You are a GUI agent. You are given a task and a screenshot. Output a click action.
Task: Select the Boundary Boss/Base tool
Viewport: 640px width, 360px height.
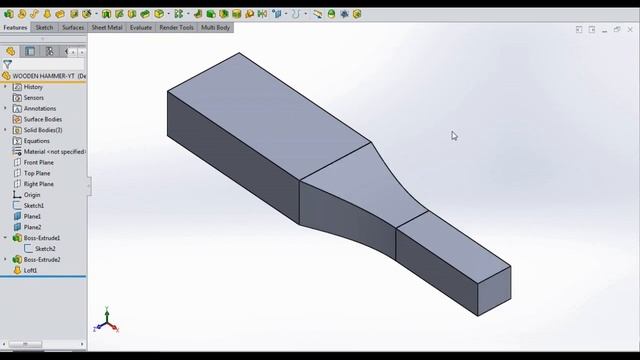[60, 14]
